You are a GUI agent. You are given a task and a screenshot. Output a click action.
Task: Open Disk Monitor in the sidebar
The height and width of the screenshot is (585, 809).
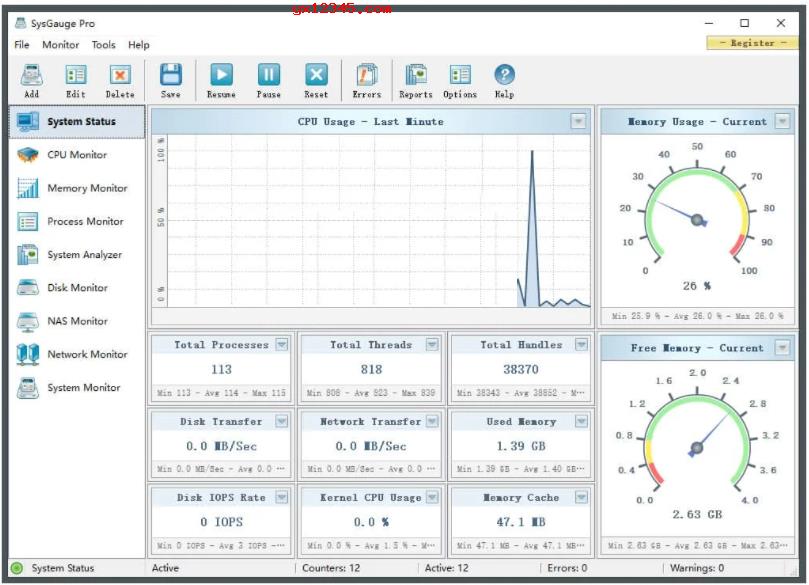click(77, 288)
